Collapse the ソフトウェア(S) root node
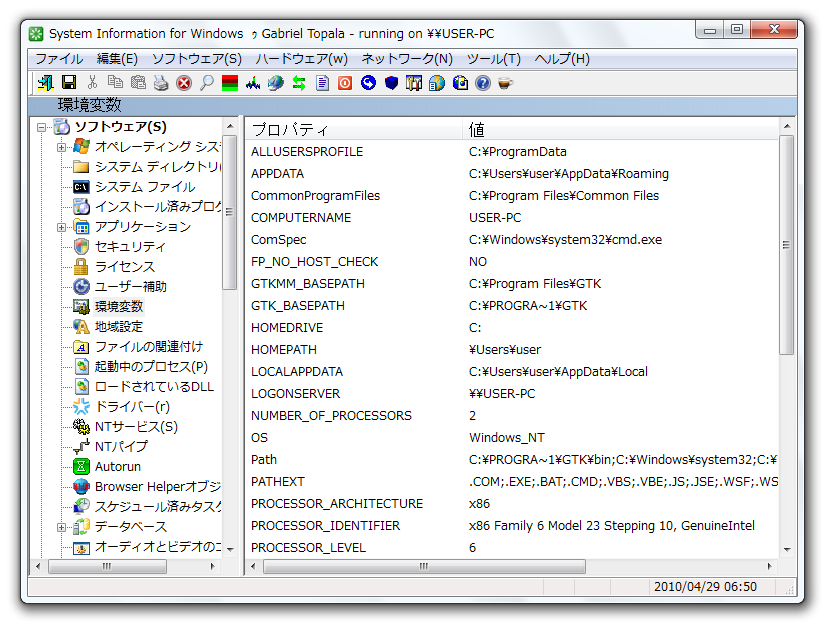The width and height of the screenshot is (828, 628). [x=41, y=127]
